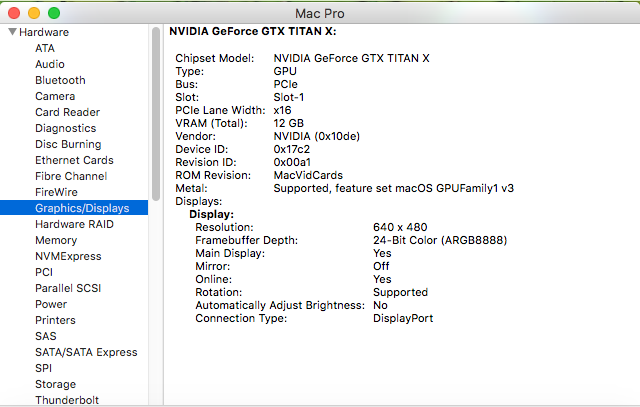The width and height of the screenshot is (640, 407).
Task: Click the Revision ID value 0x00a1
Action: click(x=292, y=162)
